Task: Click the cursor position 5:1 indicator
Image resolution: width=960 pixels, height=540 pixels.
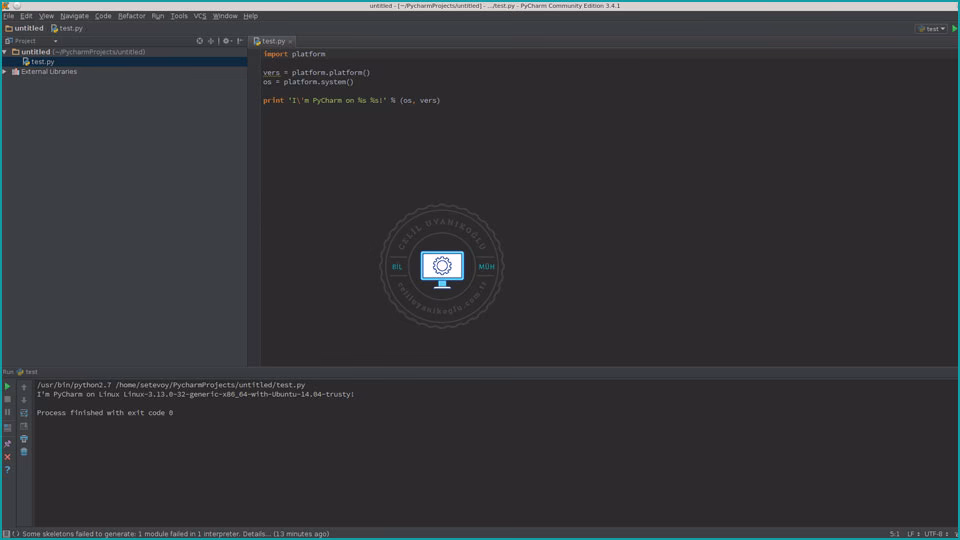Action: point(894,534)
